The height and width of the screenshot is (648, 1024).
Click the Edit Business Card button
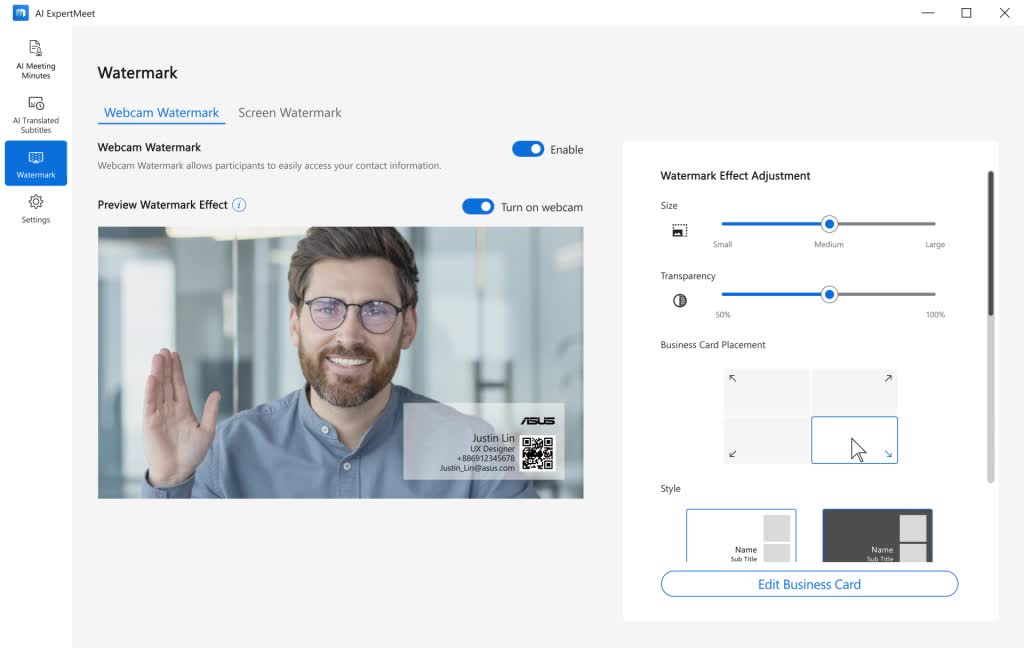click(808, 584)
